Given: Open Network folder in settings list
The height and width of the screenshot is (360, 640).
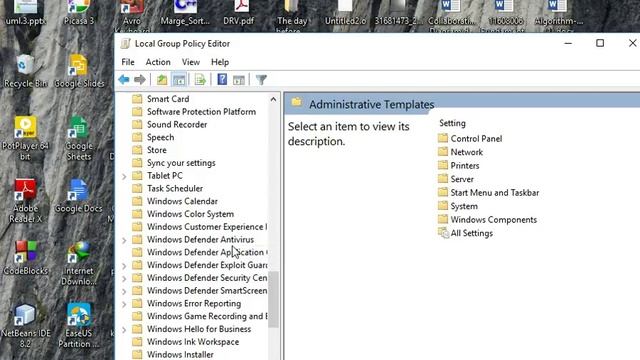Looking at the screenshot, I should coord(467,152).
